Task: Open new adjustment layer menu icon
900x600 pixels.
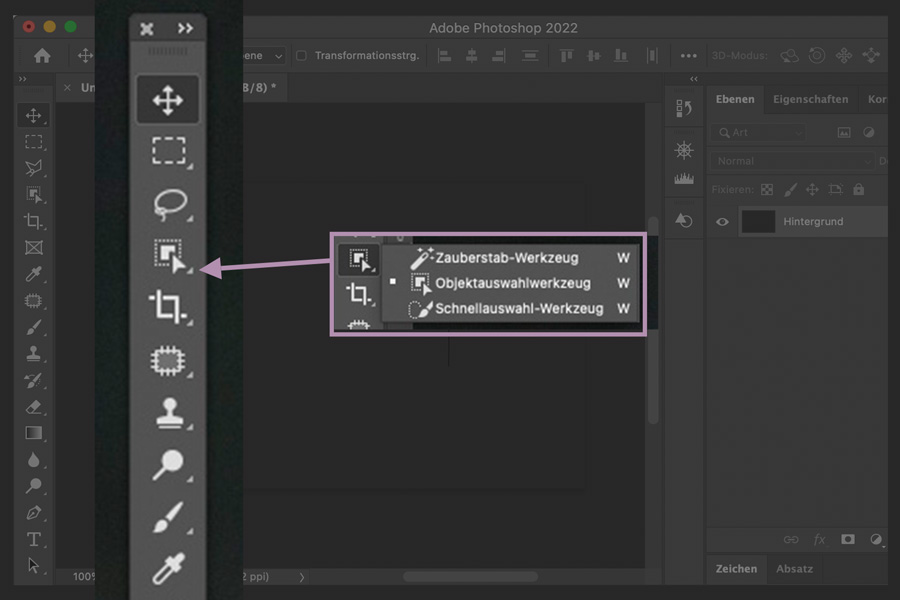Action: [x=876, y=539]
